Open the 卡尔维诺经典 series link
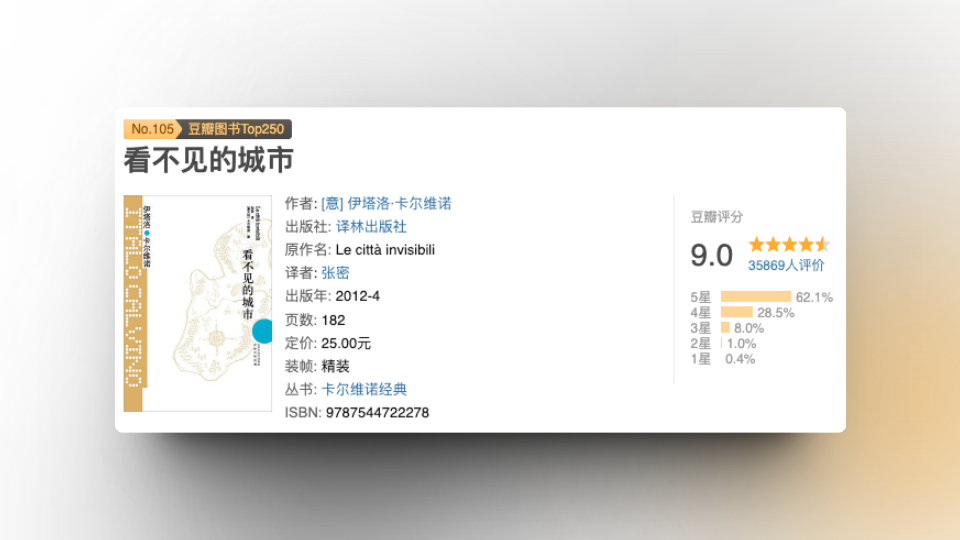The height and width of the screenshot is (540, 960). click(364, 389)
